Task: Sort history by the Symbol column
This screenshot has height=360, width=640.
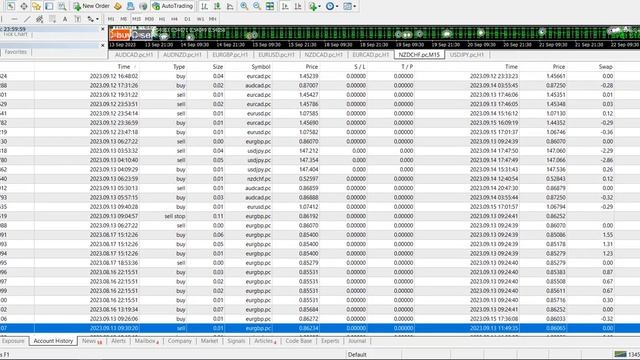Action: click(x=261, y=67)
